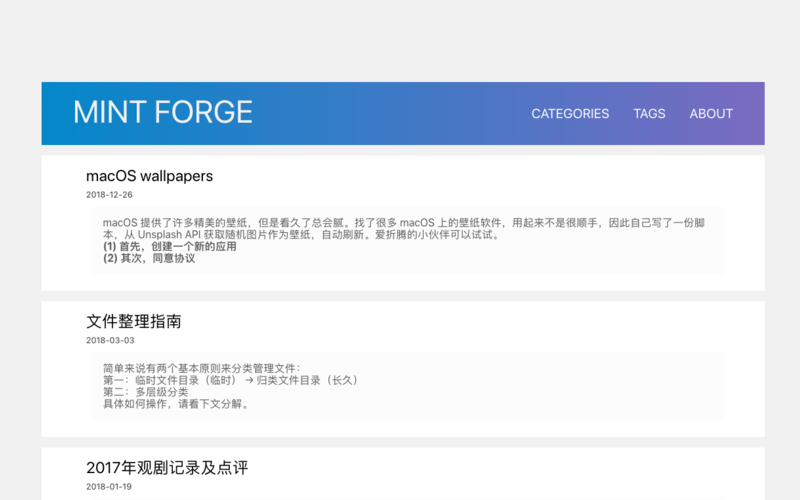This screenshot has width=800, height=500.
Task: Click the excerpt line starting "macOS 提供了许多精美的壁纸"
Action: point(300,223)
